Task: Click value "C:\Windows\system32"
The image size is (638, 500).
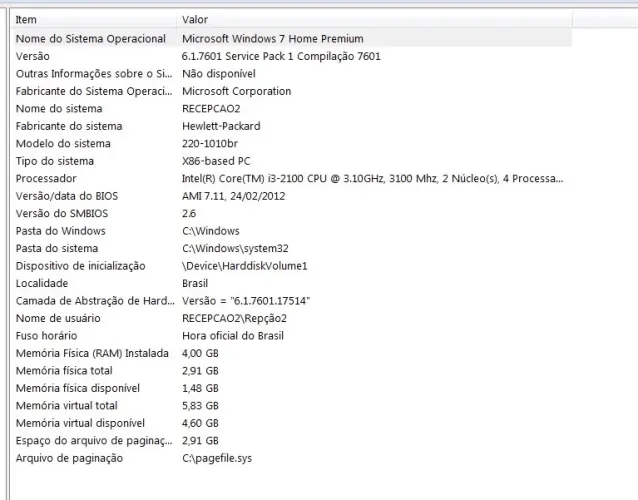Action: pos(235,249)
